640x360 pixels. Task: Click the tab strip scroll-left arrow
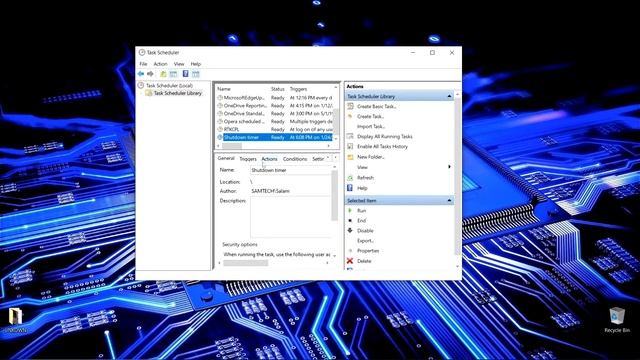[328, 158]
